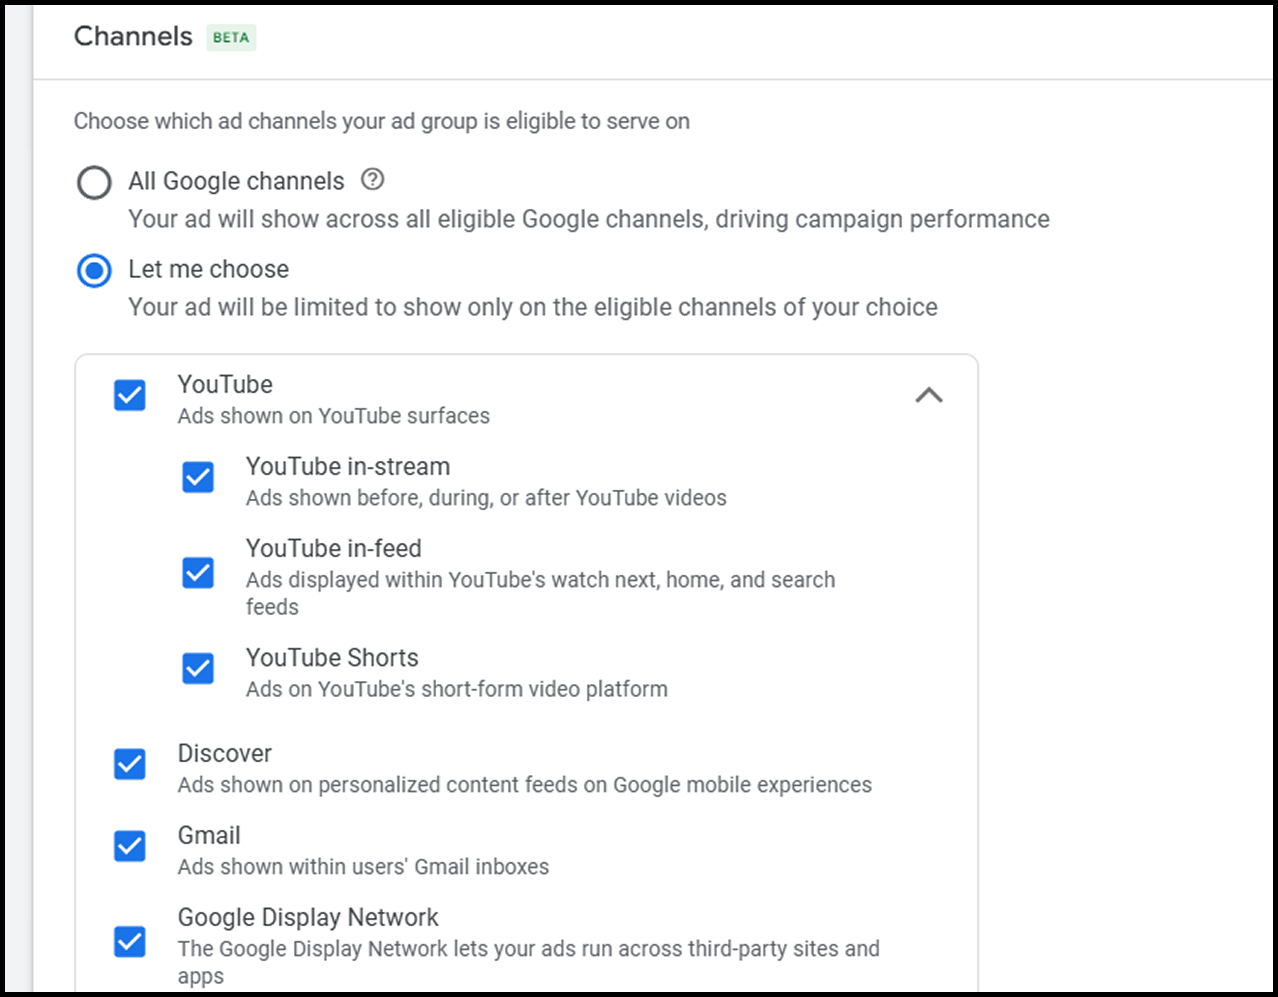The width and height of the screenshot is (1278, 997).
Task: Click the Channels section heading
Action: (x=133, y=37)
